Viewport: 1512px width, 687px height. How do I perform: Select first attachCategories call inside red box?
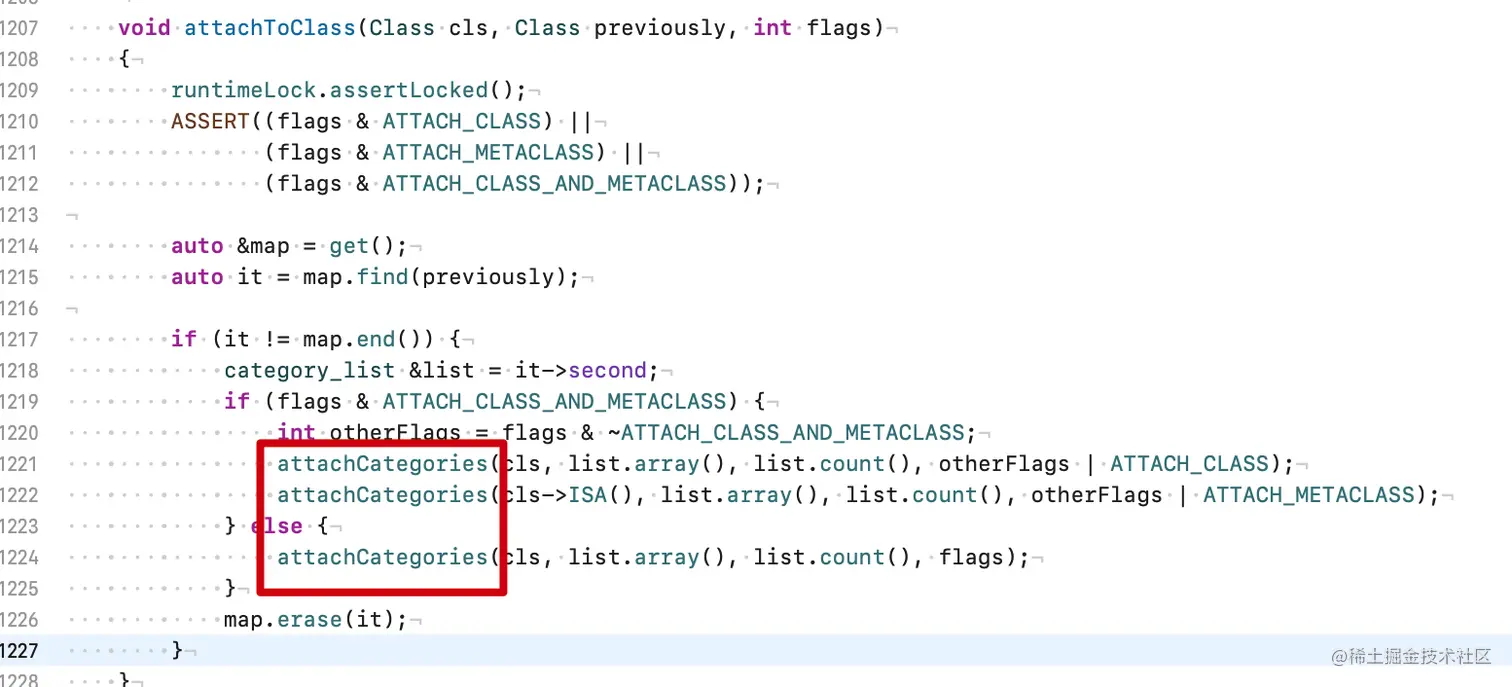coord(382,463)
